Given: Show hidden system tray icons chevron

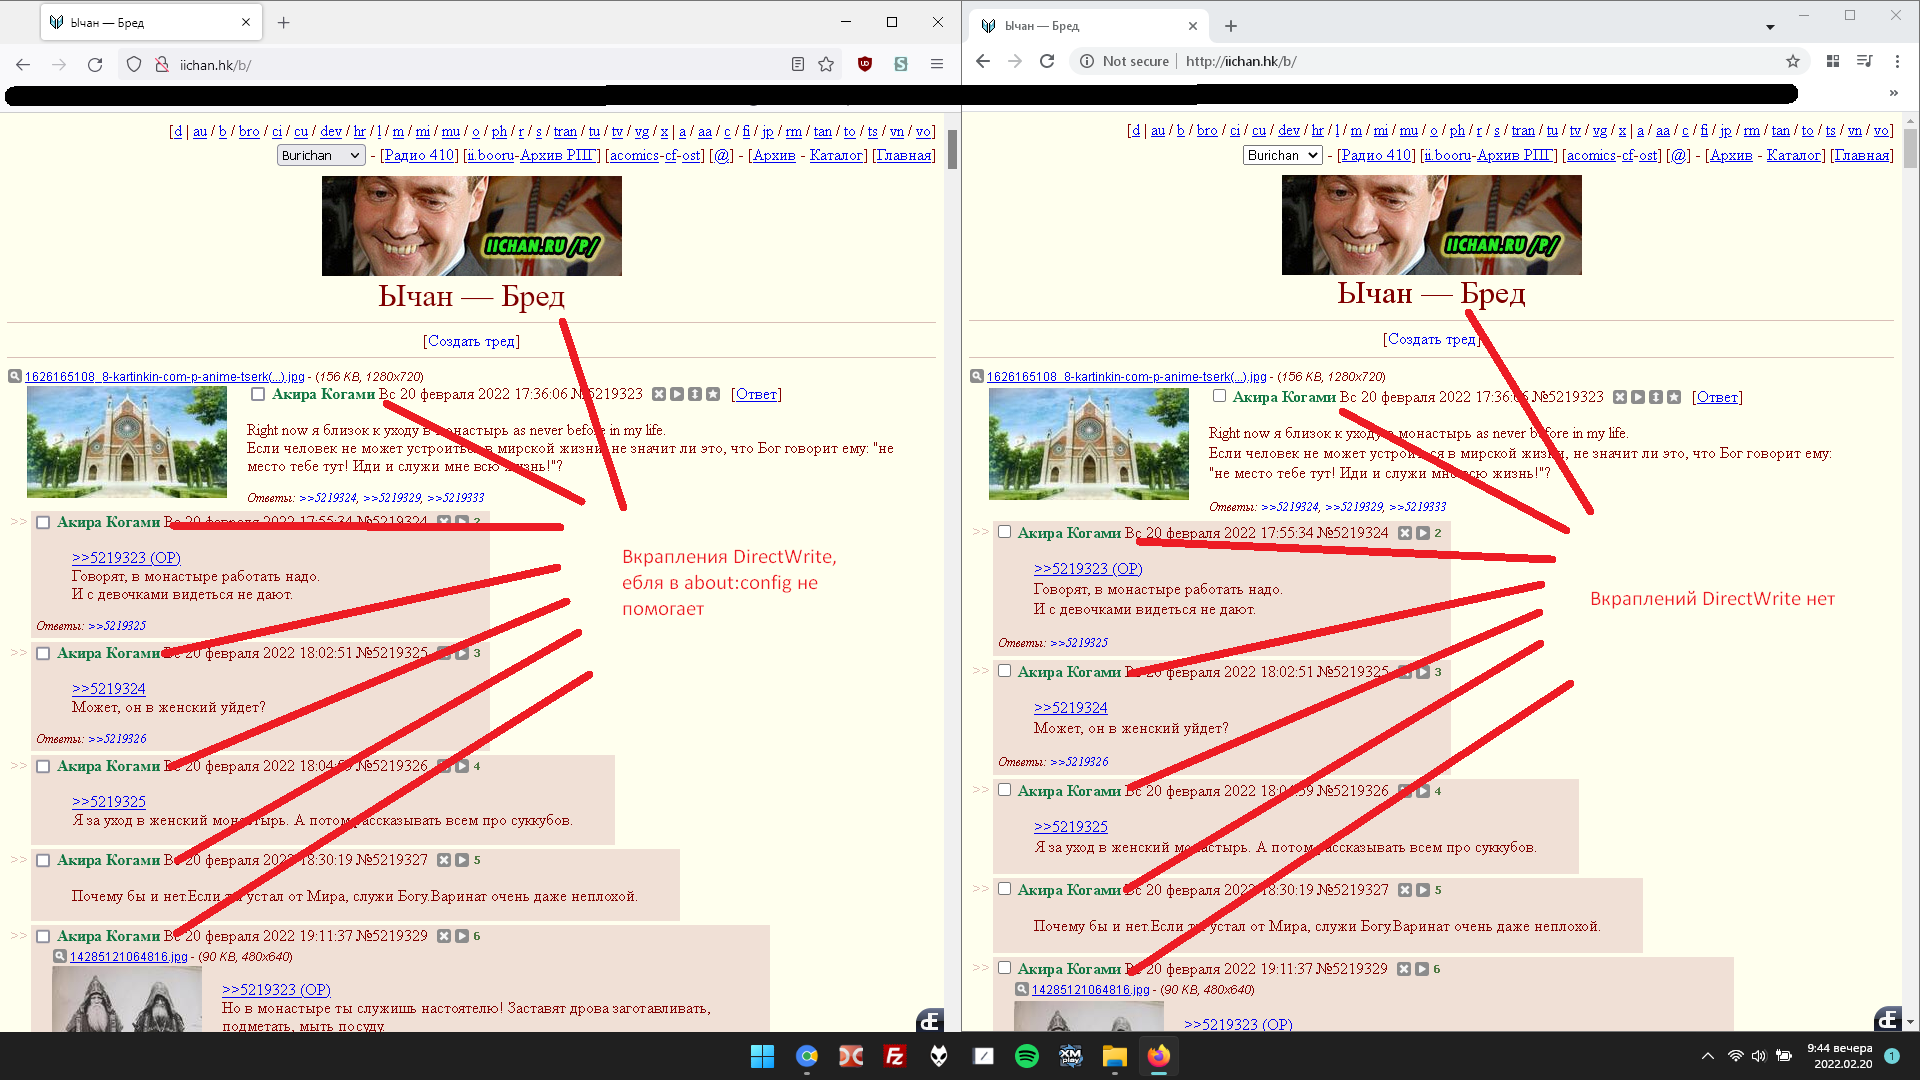Looking at the screenshot, I should point(1707,1056).
